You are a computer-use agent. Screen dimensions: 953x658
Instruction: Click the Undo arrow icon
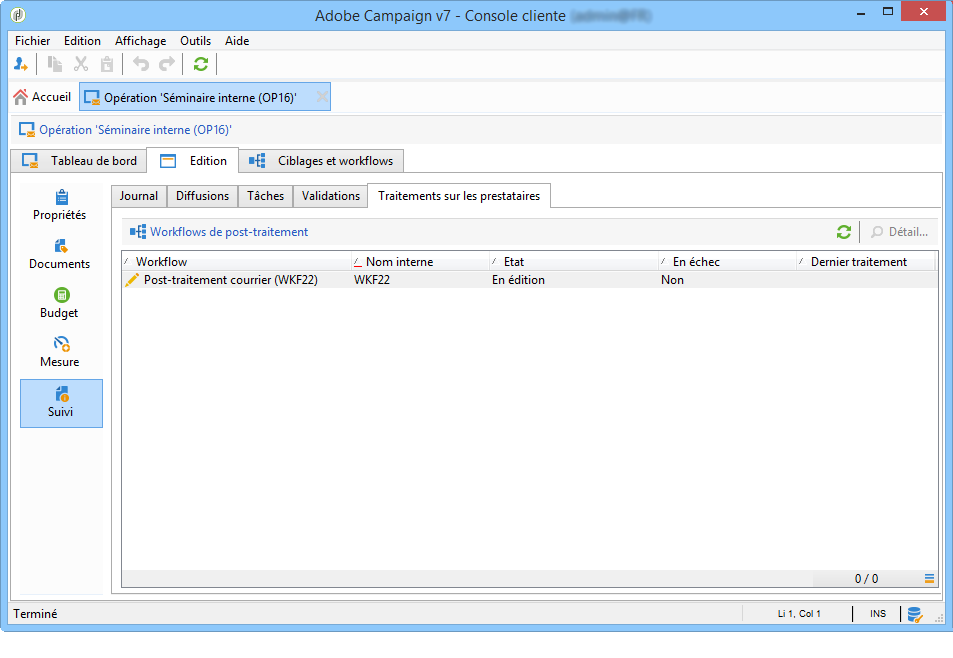coord(141,64)
